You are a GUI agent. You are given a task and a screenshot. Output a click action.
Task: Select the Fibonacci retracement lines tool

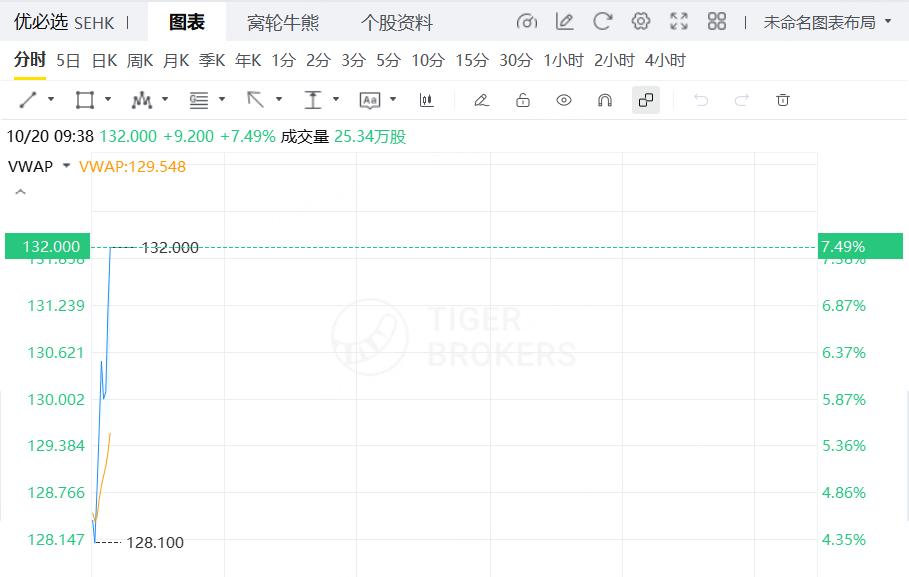[x=199, y=100]
